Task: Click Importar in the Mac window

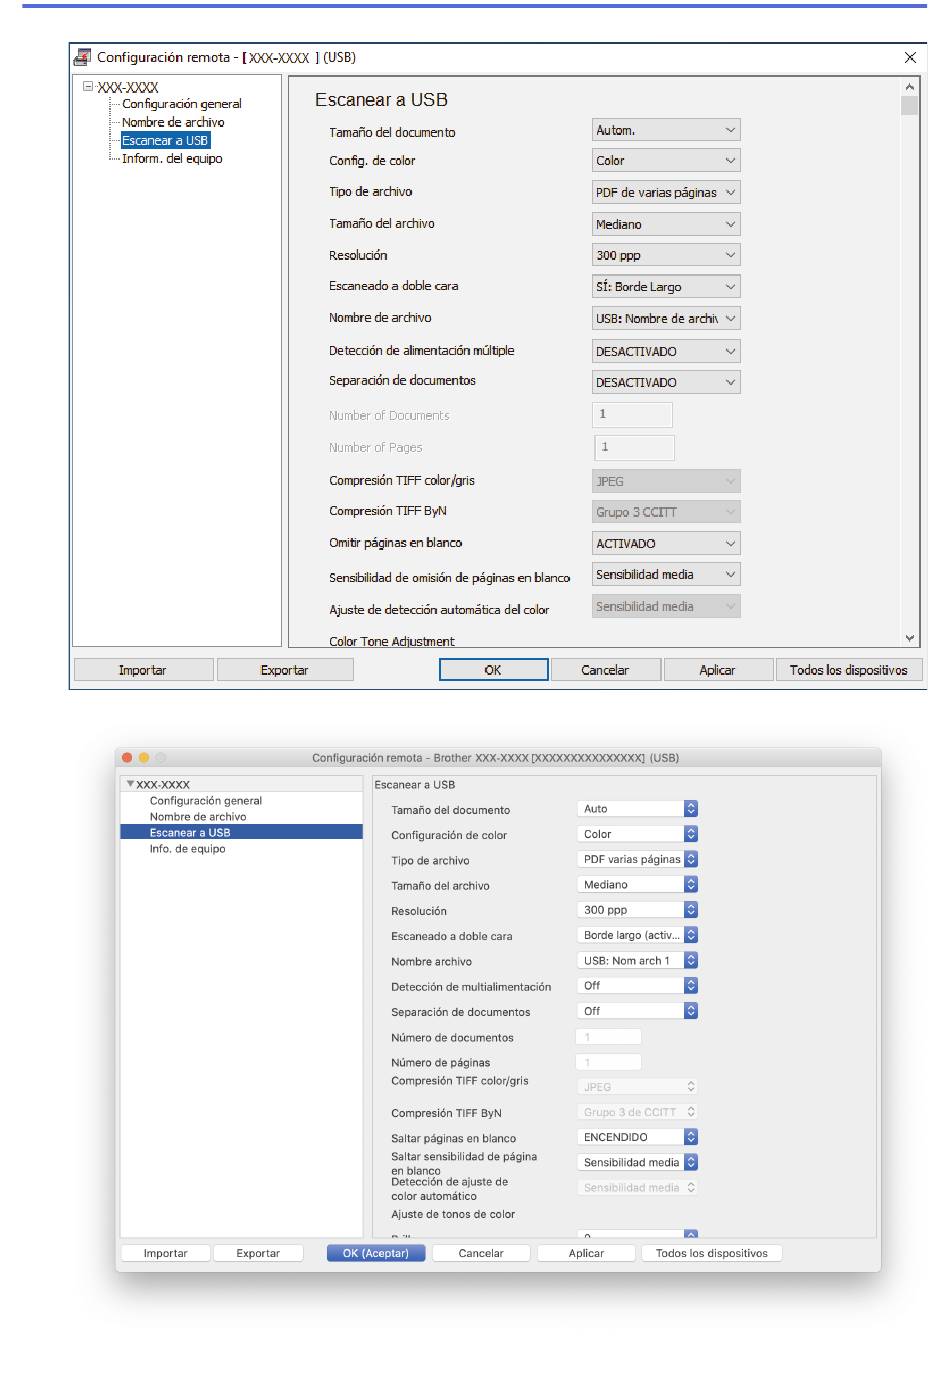Action: click(165, 1253)
